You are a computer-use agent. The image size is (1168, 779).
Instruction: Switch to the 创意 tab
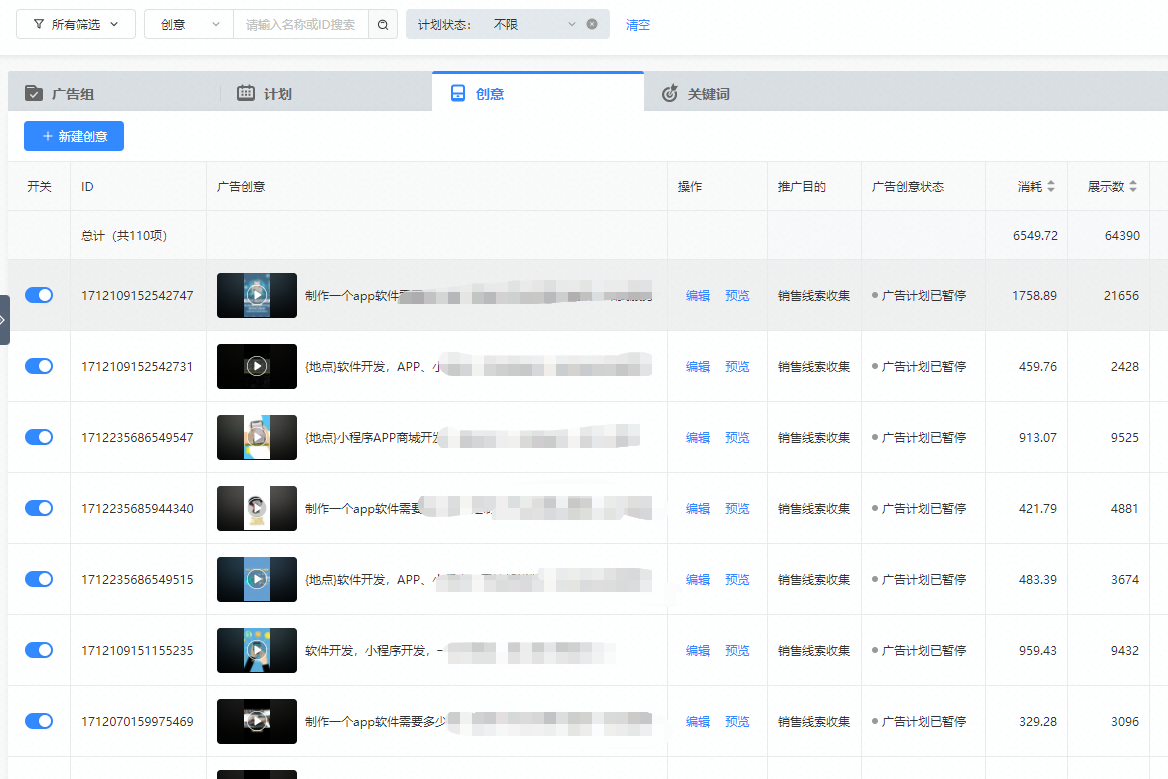538,92
